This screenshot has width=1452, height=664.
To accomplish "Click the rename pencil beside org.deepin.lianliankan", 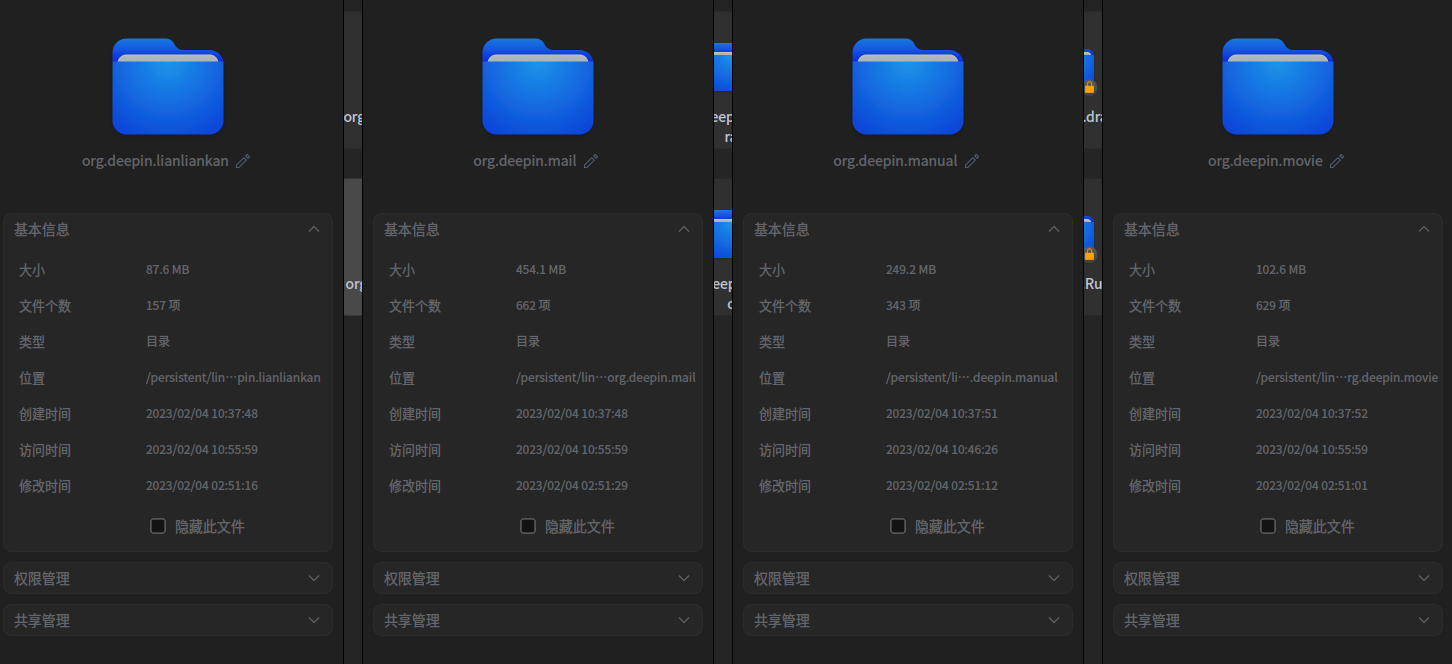I will click(x=243, y=160).
